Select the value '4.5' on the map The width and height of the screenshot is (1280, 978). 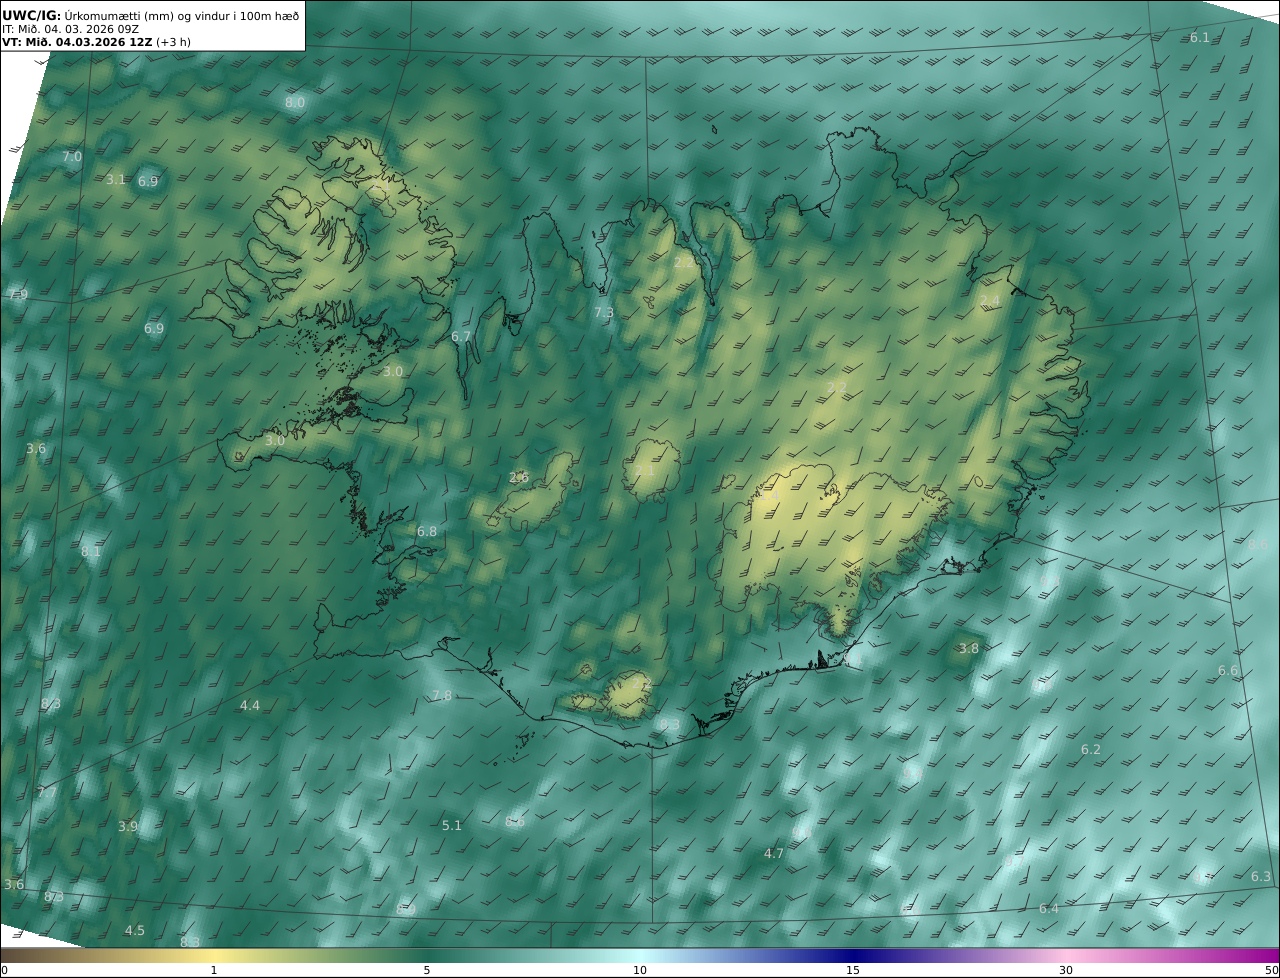[x=135, y=931]
